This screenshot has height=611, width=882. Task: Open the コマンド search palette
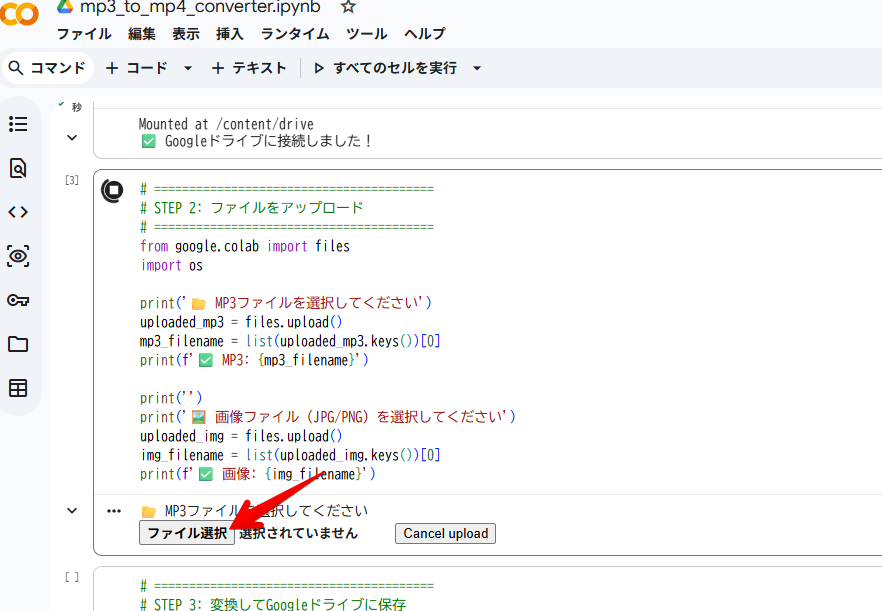coord(47,68)
